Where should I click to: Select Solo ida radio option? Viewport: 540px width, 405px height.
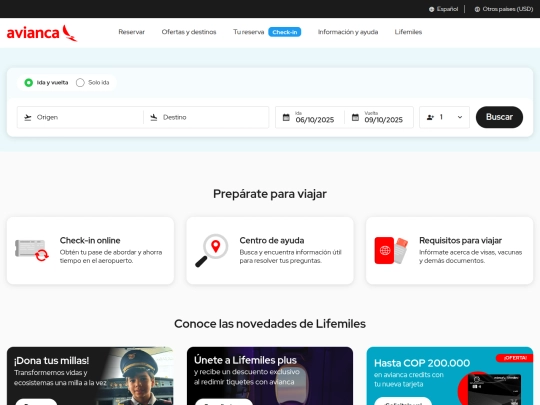point(80,83)
